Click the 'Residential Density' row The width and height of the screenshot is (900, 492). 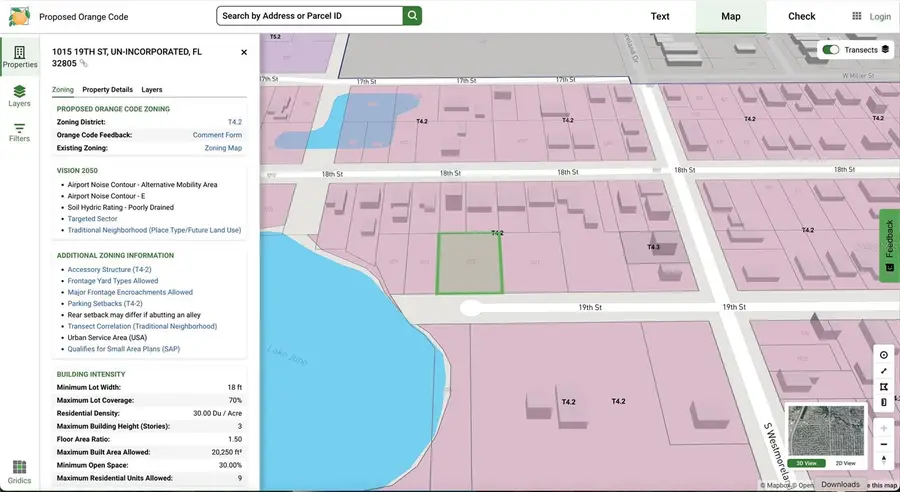(x=149, y=413)
